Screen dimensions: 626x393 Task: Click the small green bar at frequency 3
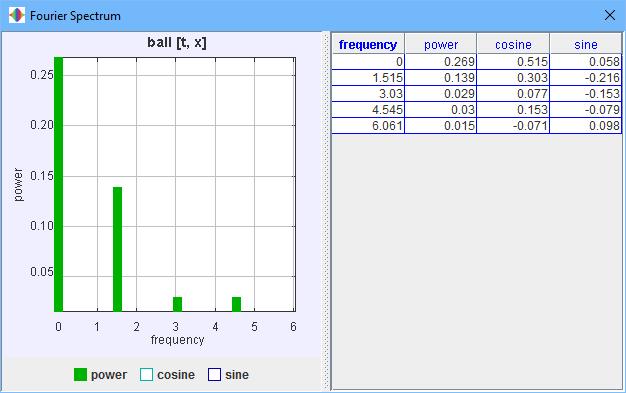click(x=177, y=304)
